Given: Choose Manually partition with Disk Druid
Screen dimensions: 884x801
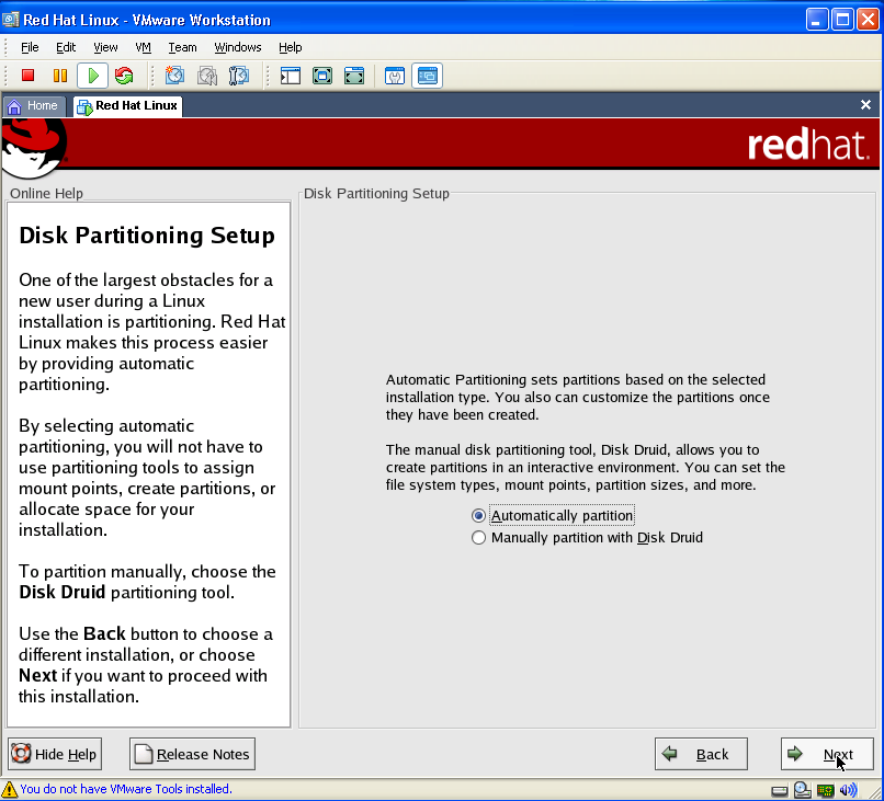Looking at the screenshot, I should click(x=479, y=538).
